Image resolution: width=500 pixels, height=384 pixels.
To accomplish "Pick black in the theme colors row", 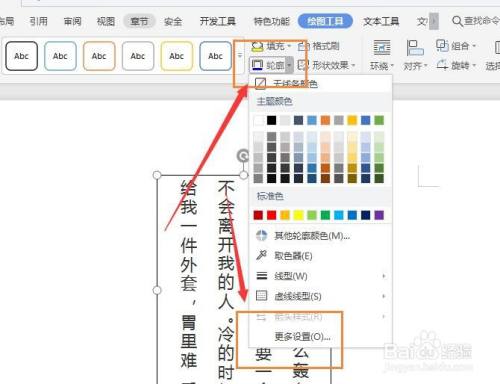I will (x=272, y=120).
